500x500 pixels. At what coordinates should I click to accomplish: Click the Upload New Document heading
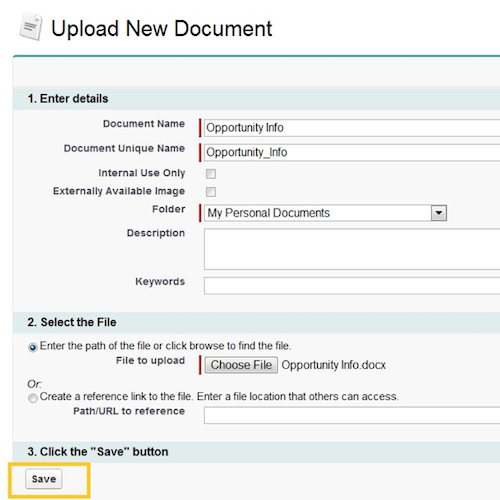[162, 29]
